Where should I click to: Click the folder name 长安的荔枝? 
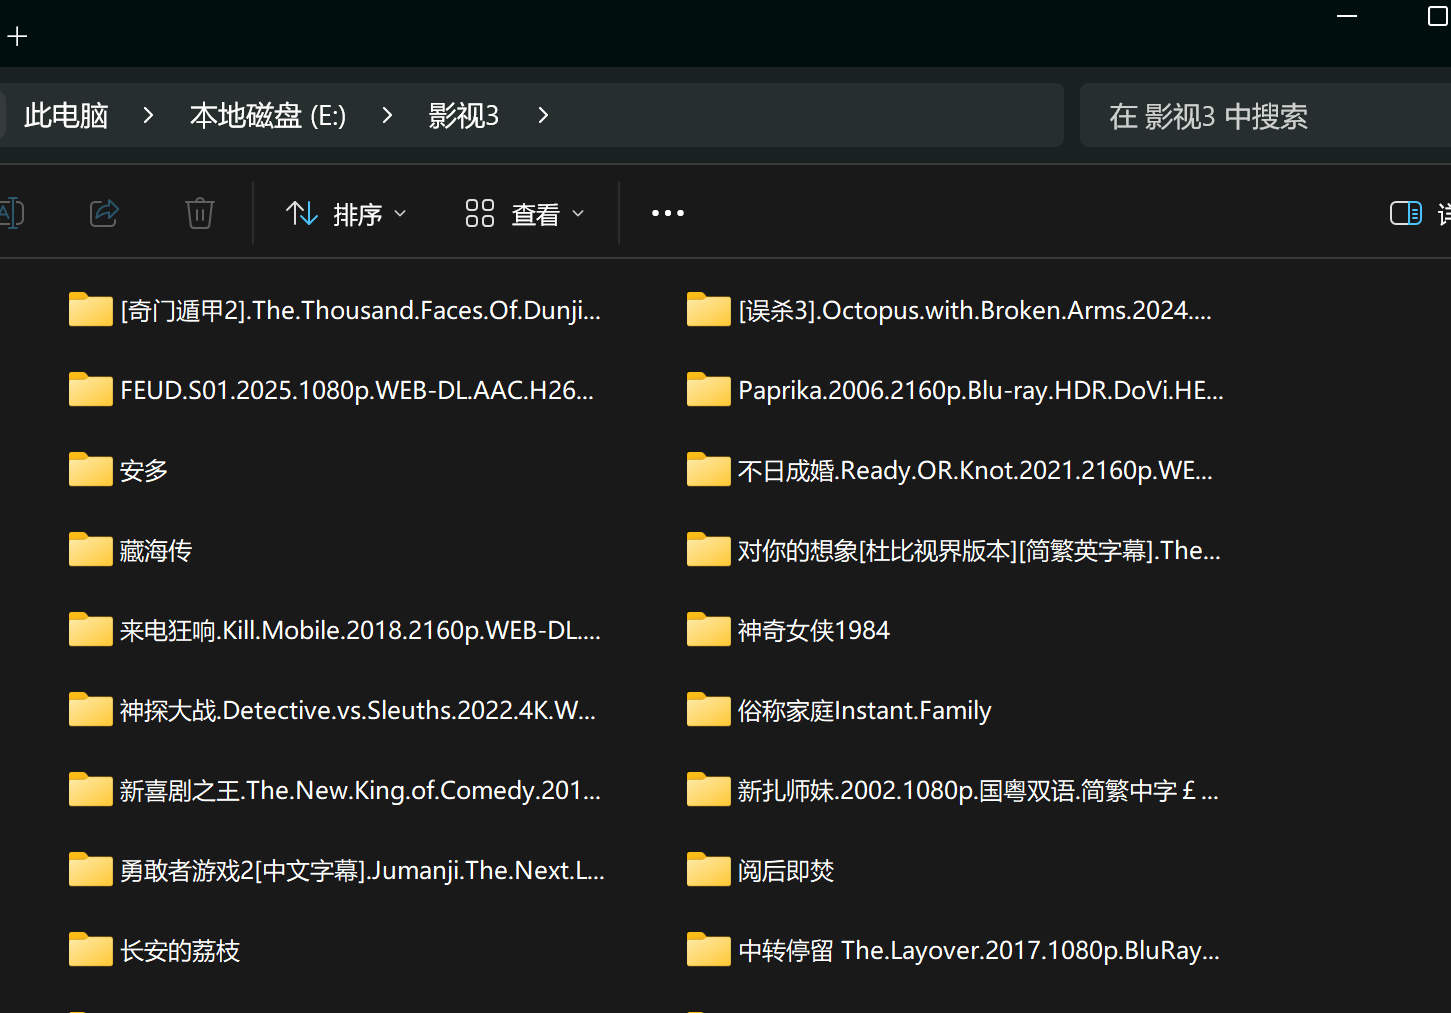pos(180,951)
